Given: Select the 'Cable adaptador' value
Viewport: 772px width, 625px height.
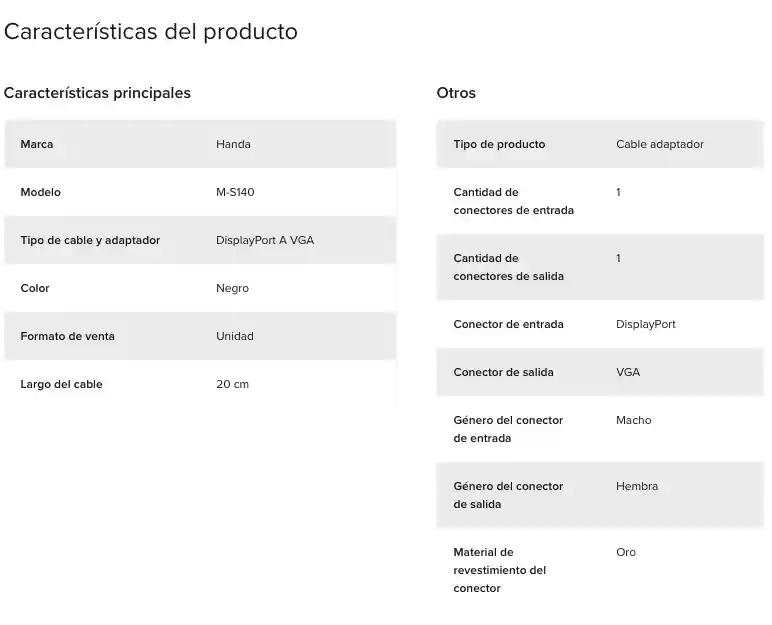Looking at the screenshot, I should coord(659,144).
